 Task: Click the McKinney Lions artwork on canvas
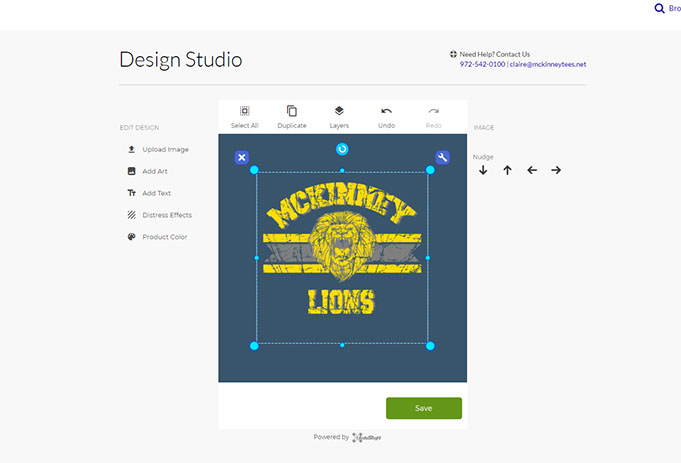(x=342, y=255)
